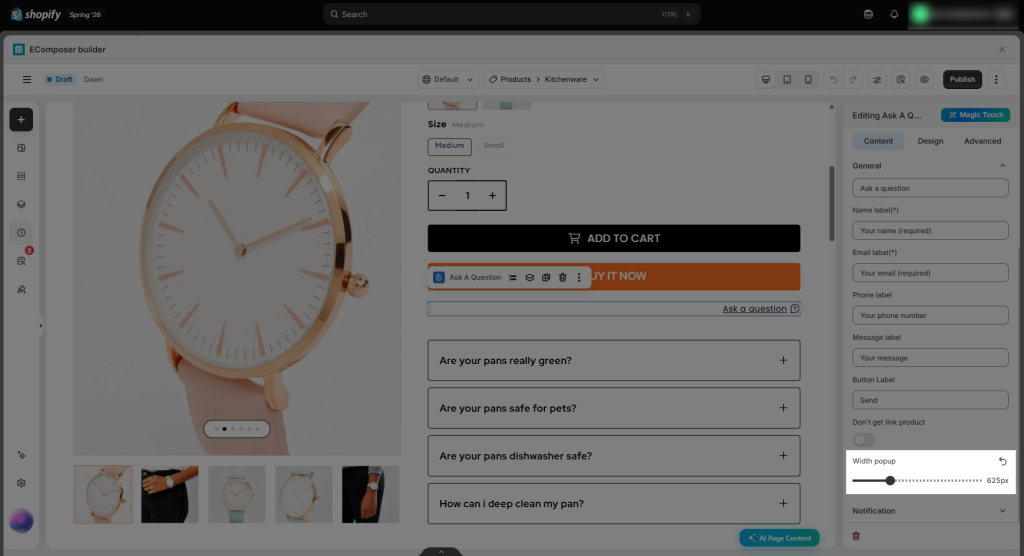The image size is (1024, 556).
Task: Switch to mobile device view icon
Action: click(x=808, y=80)
